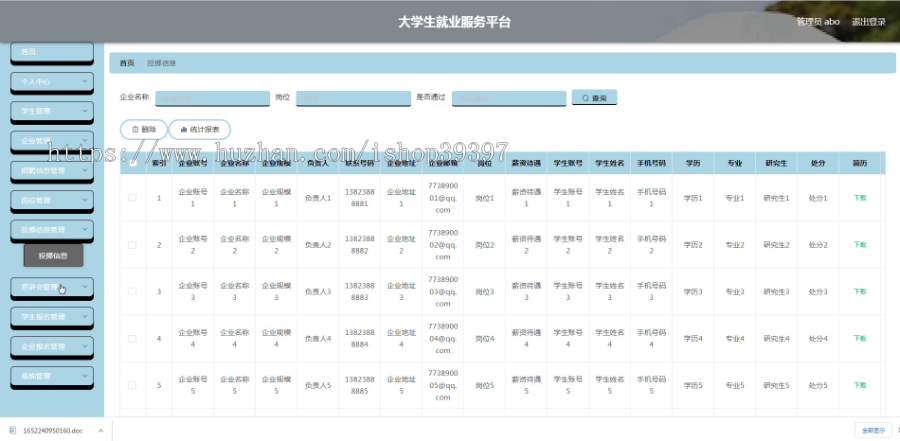Image resolution: width=900 pixels, height=441 pixels.
Task: Click the 学生姓名 column header
Action: tap(610, 164)
